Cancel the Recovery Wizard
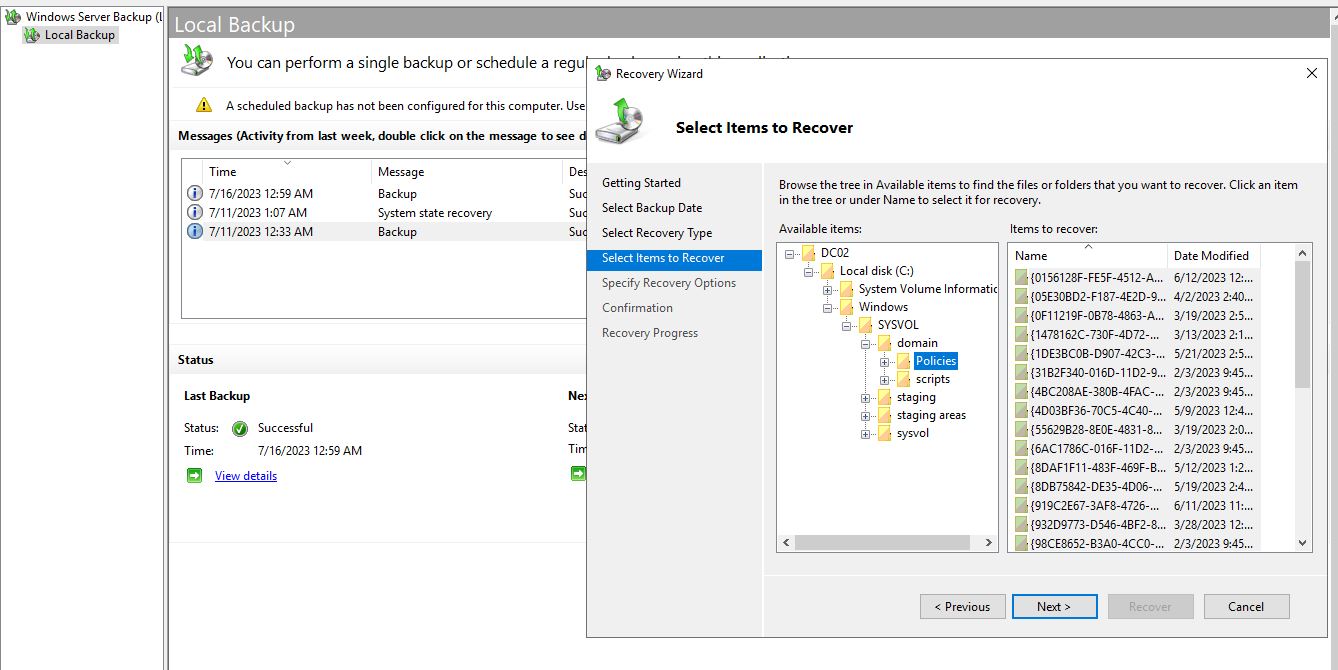 pos(1246,606)
